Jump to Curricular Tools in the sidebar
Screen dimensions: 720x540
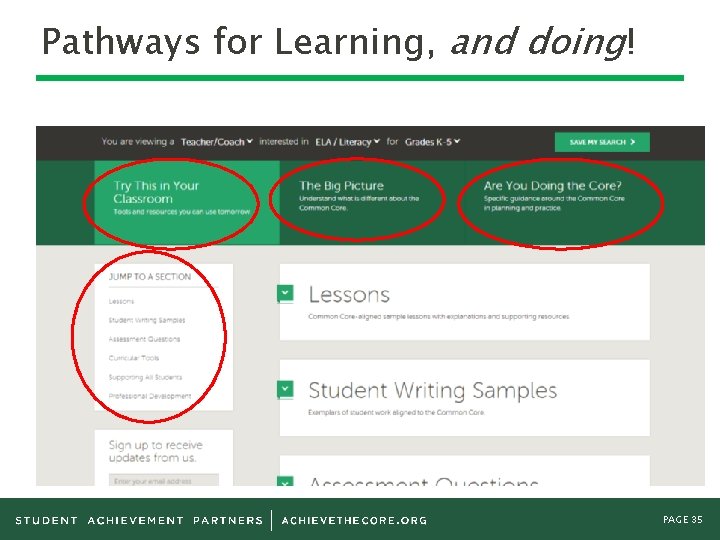[x=134, y=358]
